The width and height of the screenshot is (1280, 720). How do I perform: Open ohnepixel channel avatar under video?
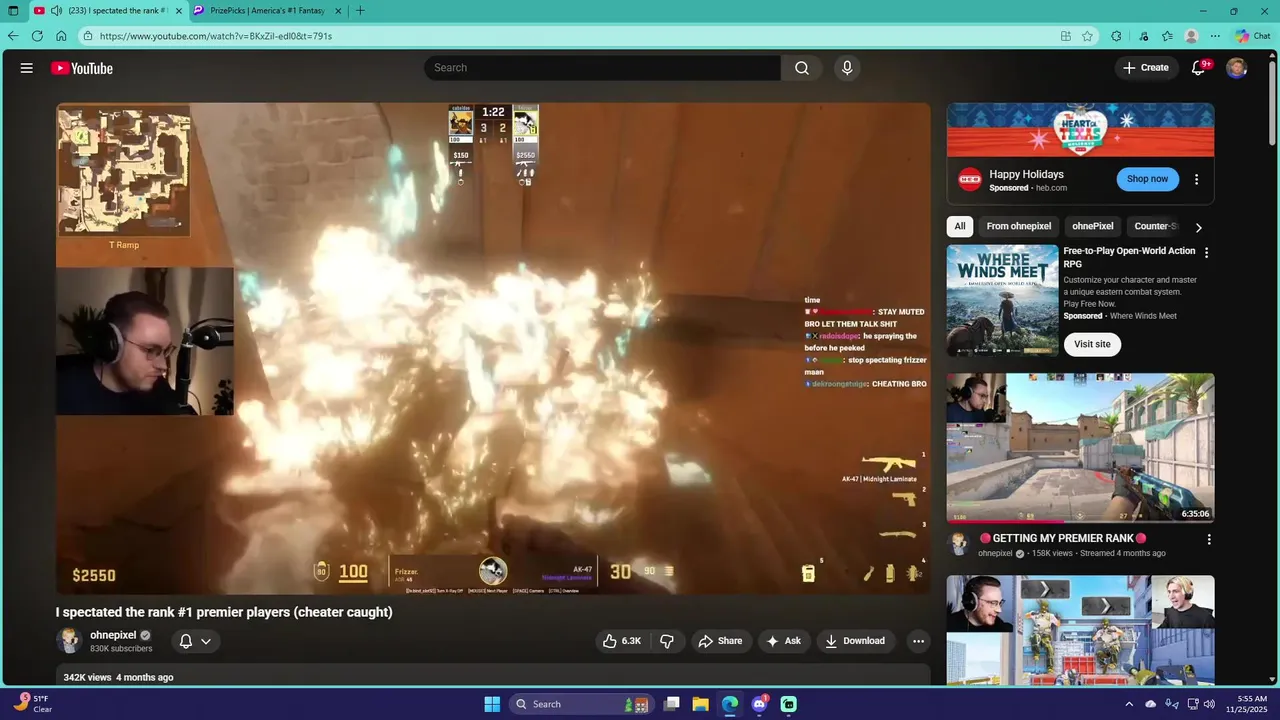point(69,641)
